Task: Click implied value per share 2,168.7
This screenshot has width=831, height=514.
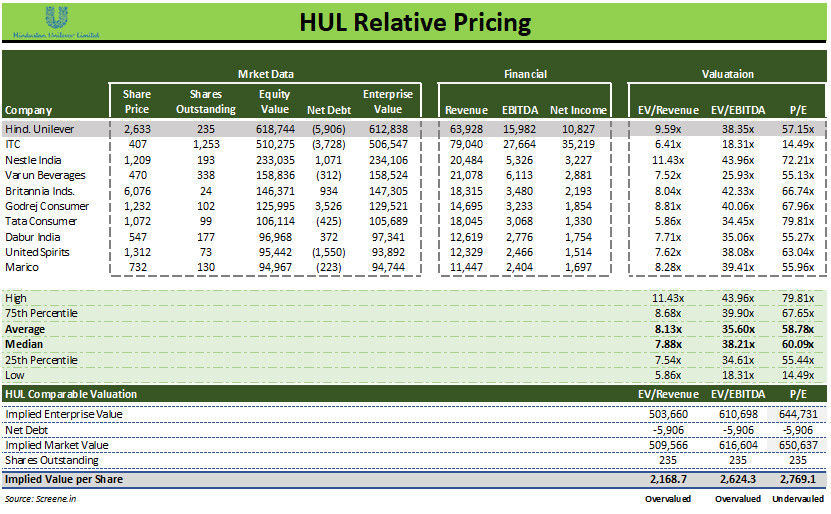Action: point(668,480)
